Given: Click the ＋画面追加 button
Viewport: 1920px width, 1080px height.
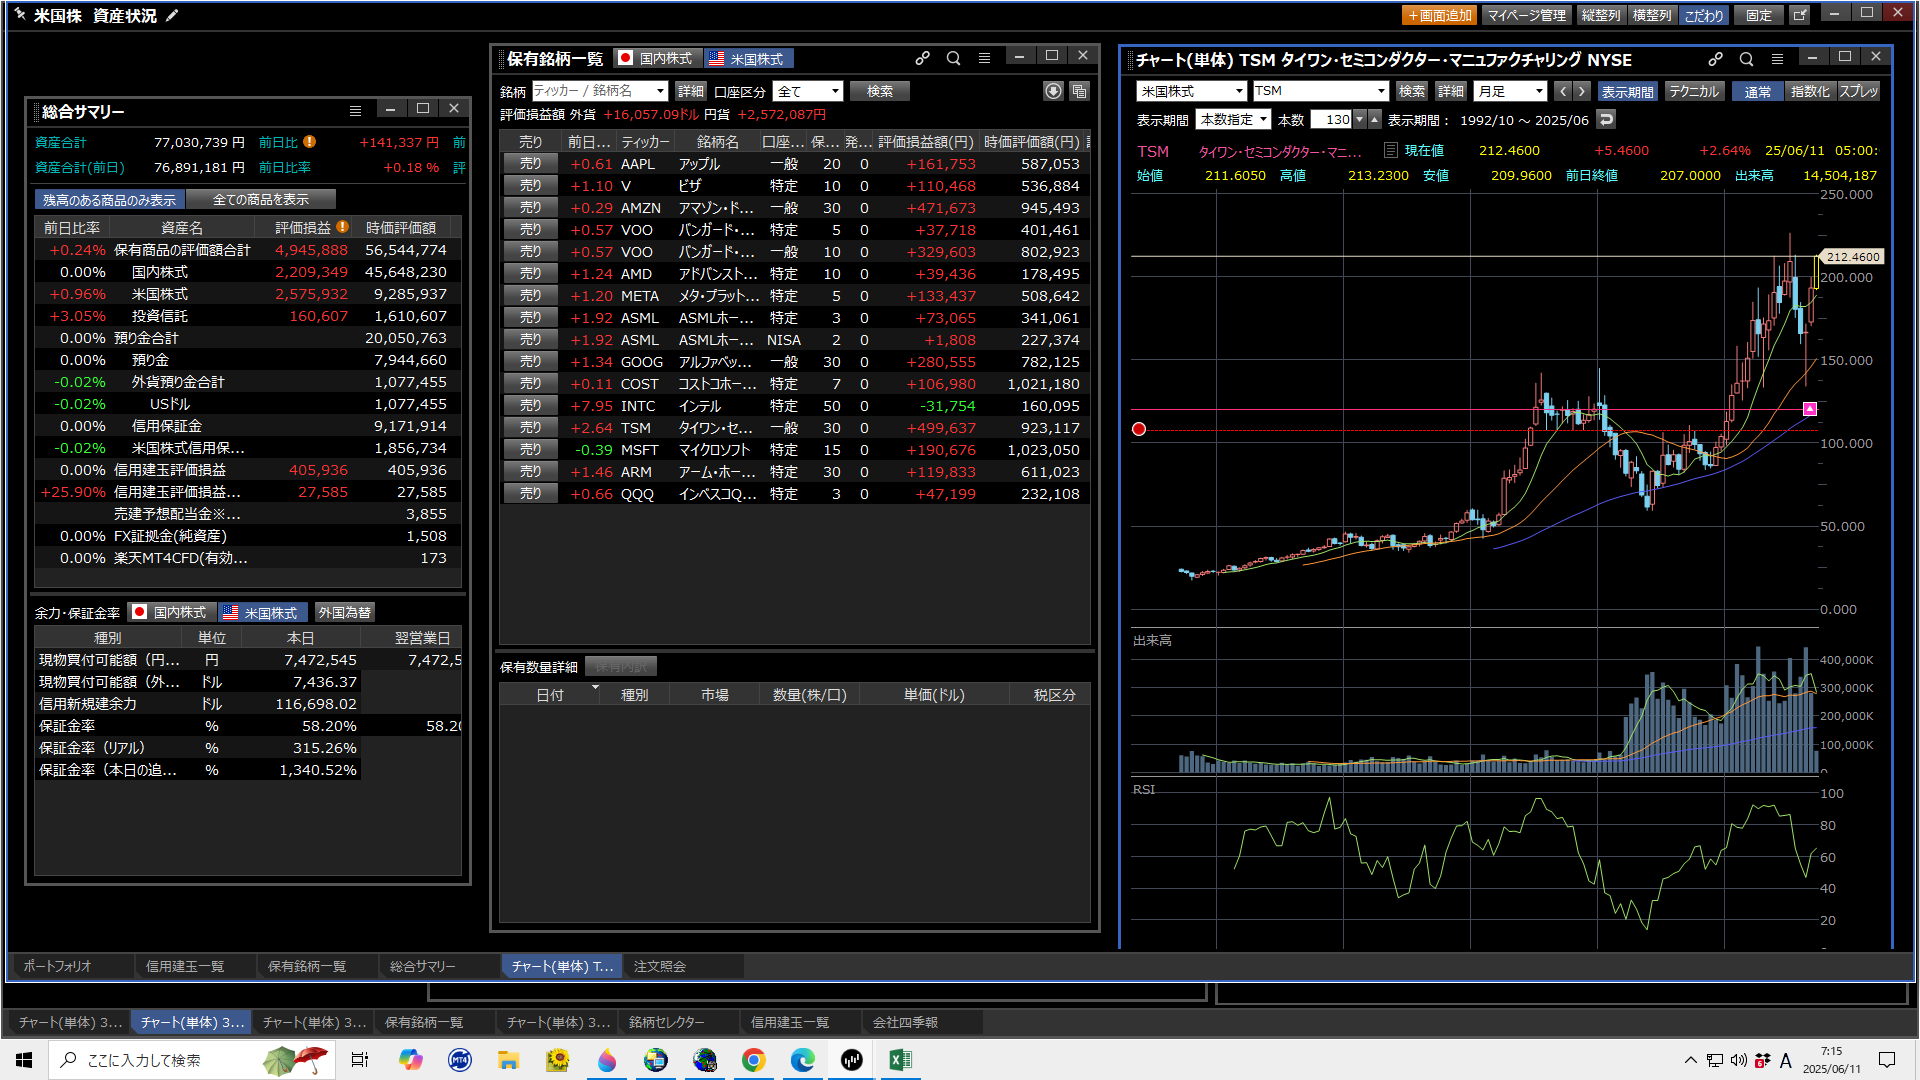Looking at the screenshot, I should pos(1440,15).
